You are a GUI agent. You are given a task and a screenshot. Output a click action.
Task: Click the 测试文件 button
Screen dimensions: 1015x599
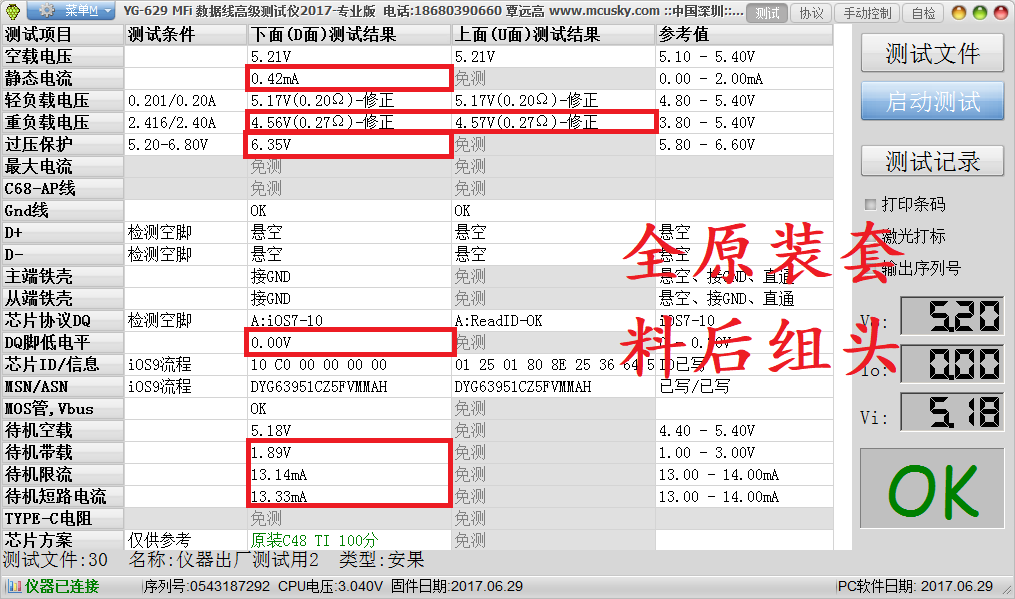click(x=932, y=54)
